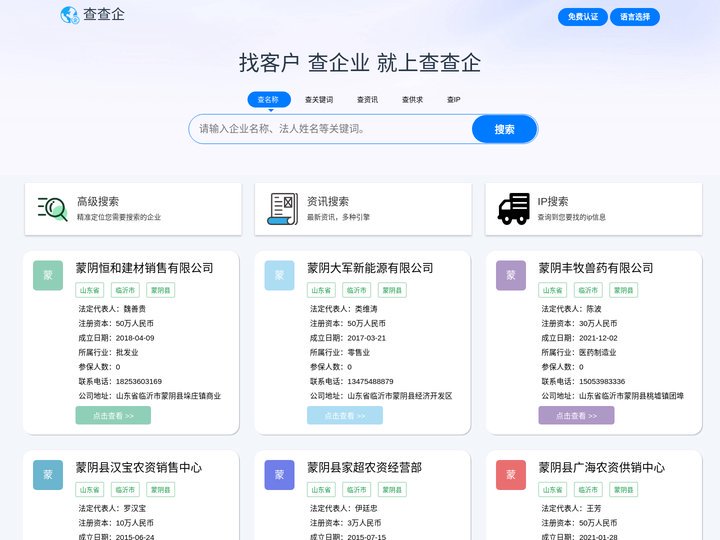Click avatar tile of 蒙阴县家超农资经营部
Image resolution: width=720 pixels, height=540 pixels.
click(279, 475)
